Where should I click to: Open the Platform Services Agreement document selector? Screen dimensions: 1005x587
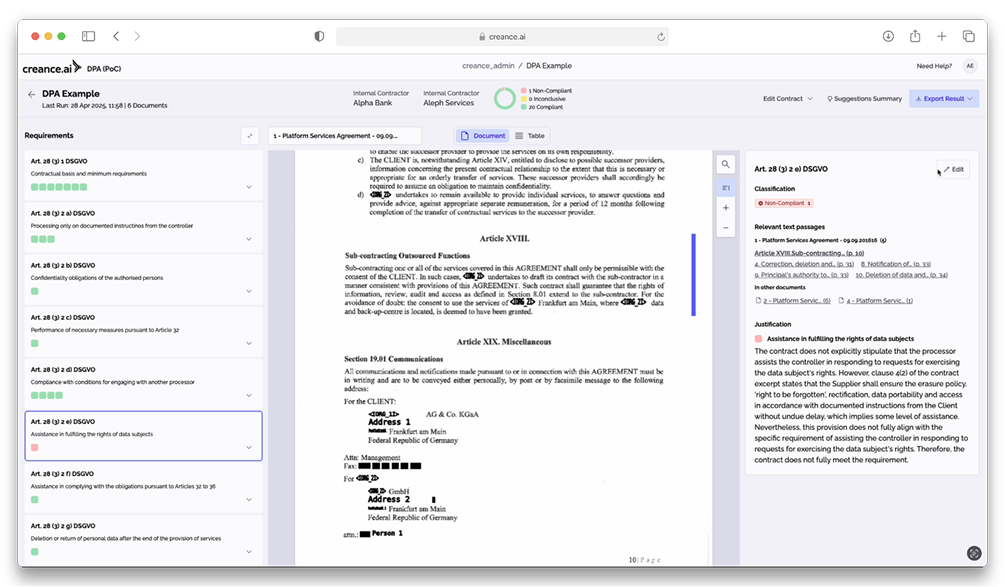344,136
